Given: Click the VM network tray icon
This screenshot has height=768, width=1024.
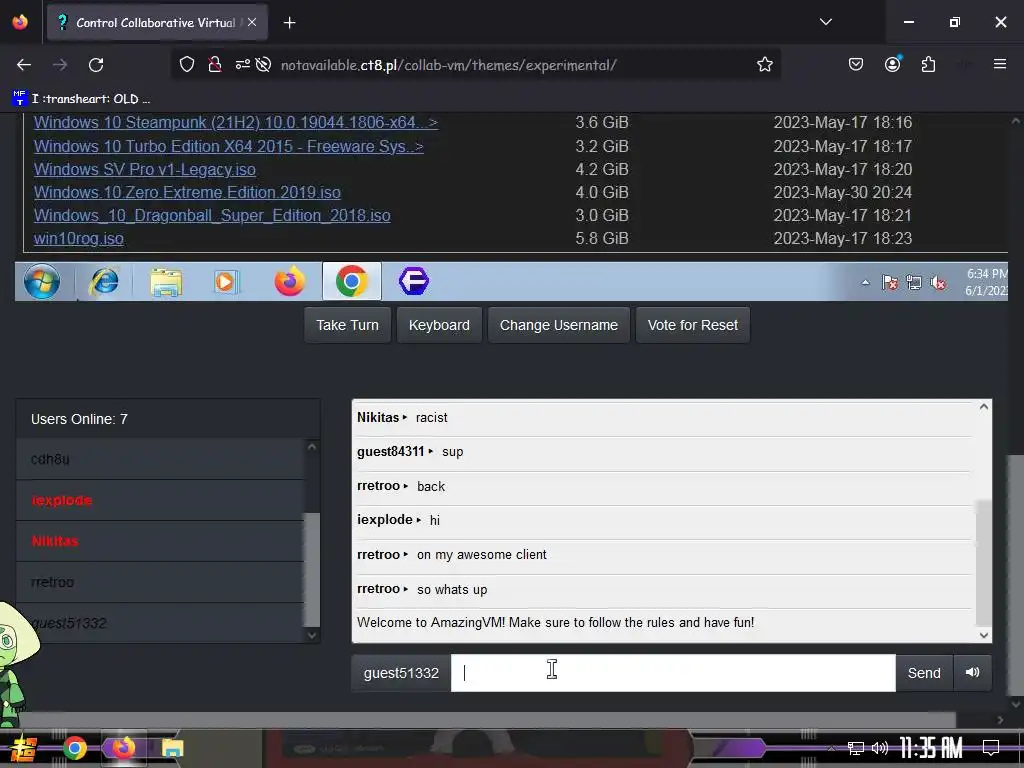Looking at the screenshot, I should pos(914,283).
